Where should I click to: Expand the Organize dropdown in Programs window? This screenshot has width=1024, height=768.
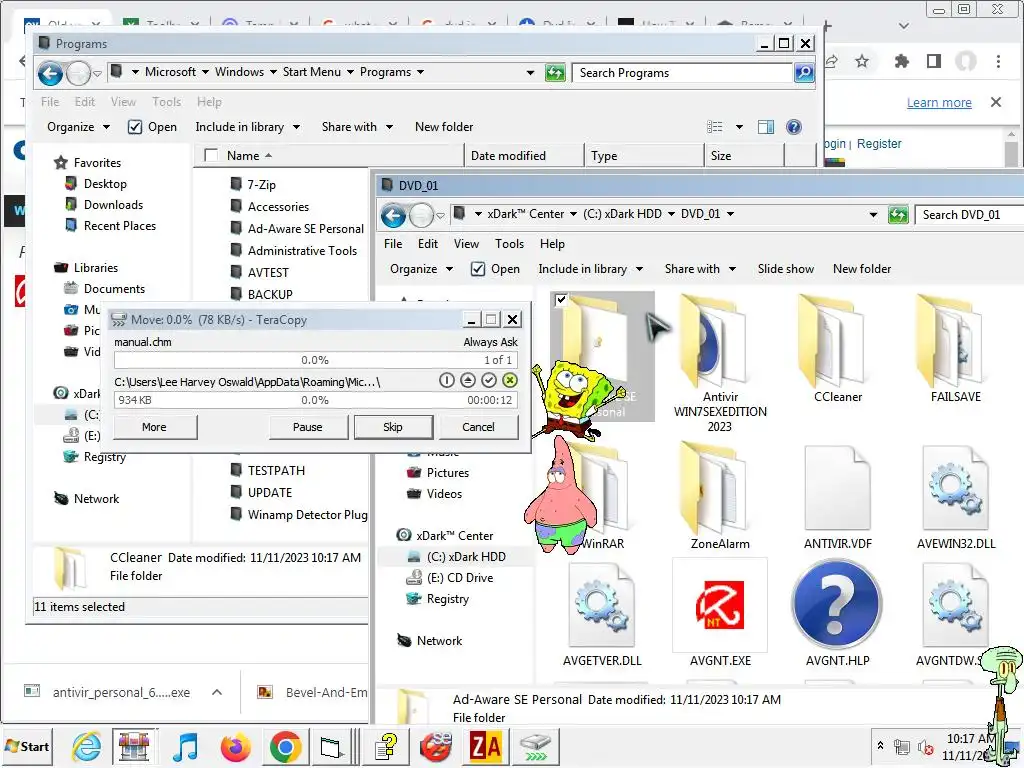pos(78,127)
